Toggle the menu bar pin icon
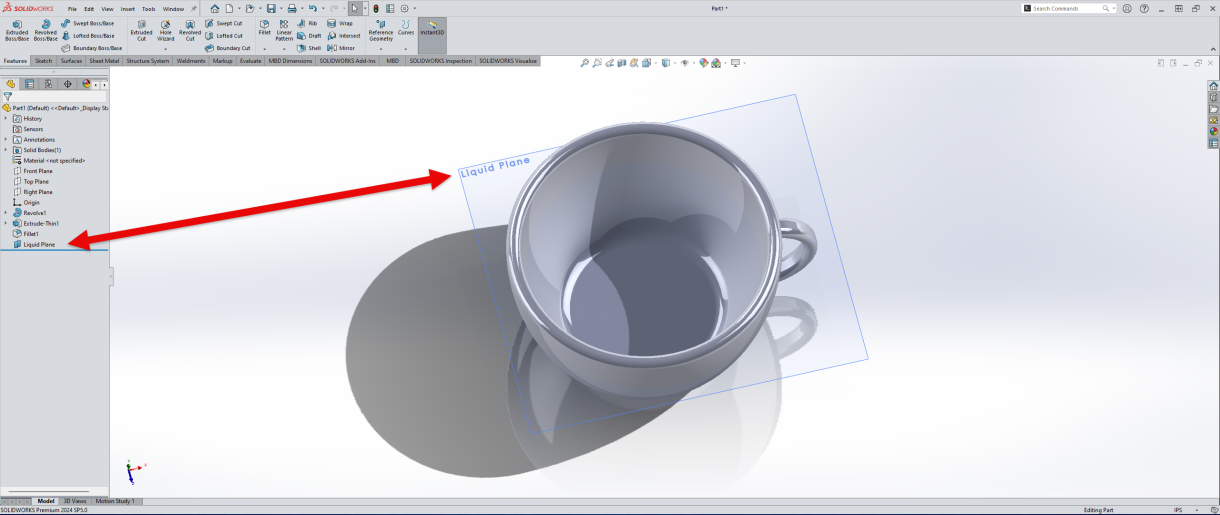The width and height of the screenshot is (1220, 515). click(194, 8)
